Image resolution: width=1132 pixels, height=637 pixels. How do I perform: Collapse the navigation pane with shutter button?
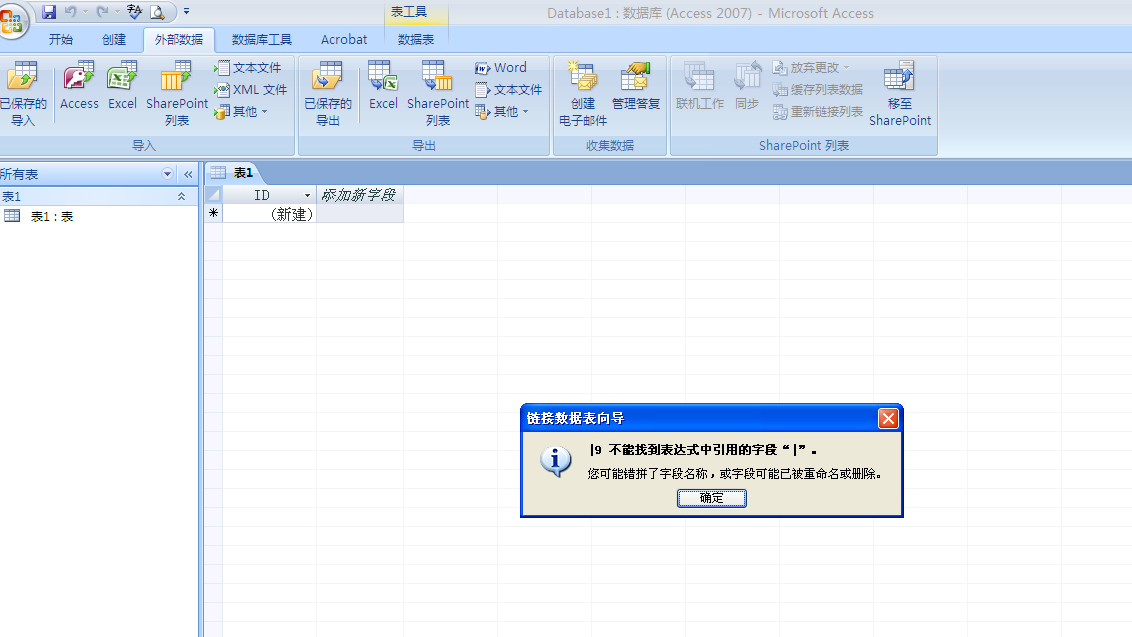pyautogui.click(x=188, y=174)
